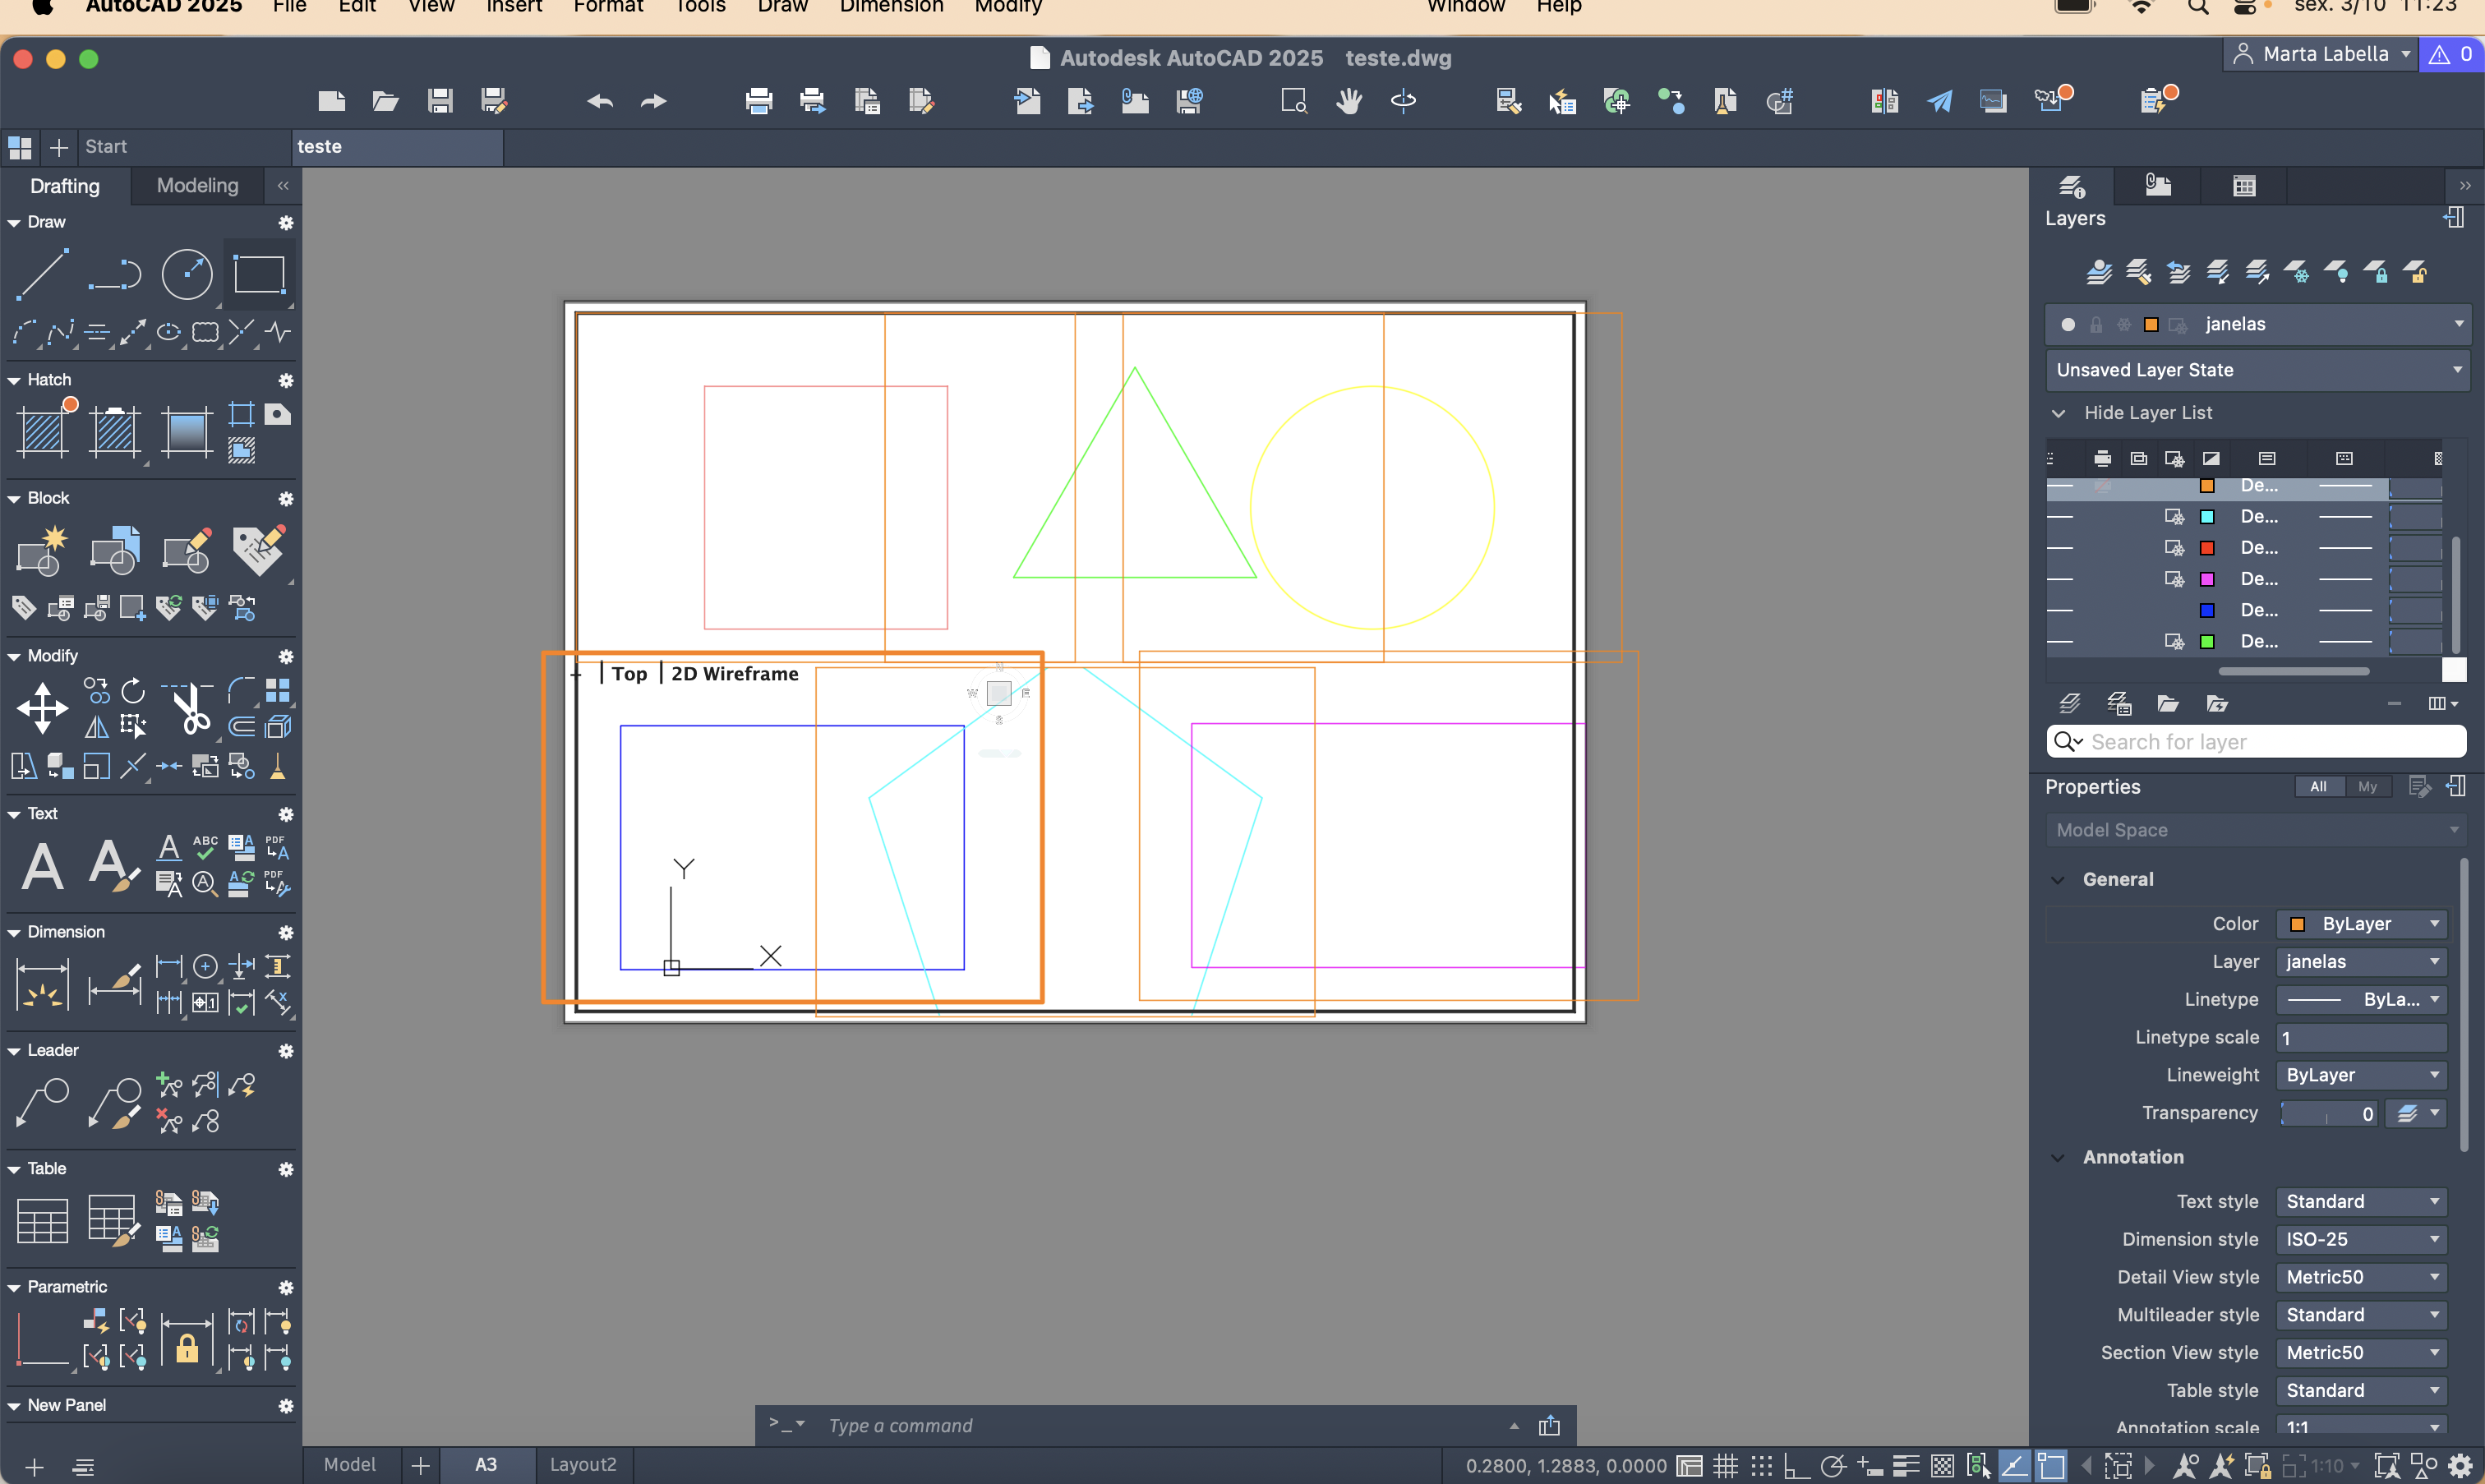Open the Dimension menu
Screen dimensions: 2485x1484
point(891,7)
